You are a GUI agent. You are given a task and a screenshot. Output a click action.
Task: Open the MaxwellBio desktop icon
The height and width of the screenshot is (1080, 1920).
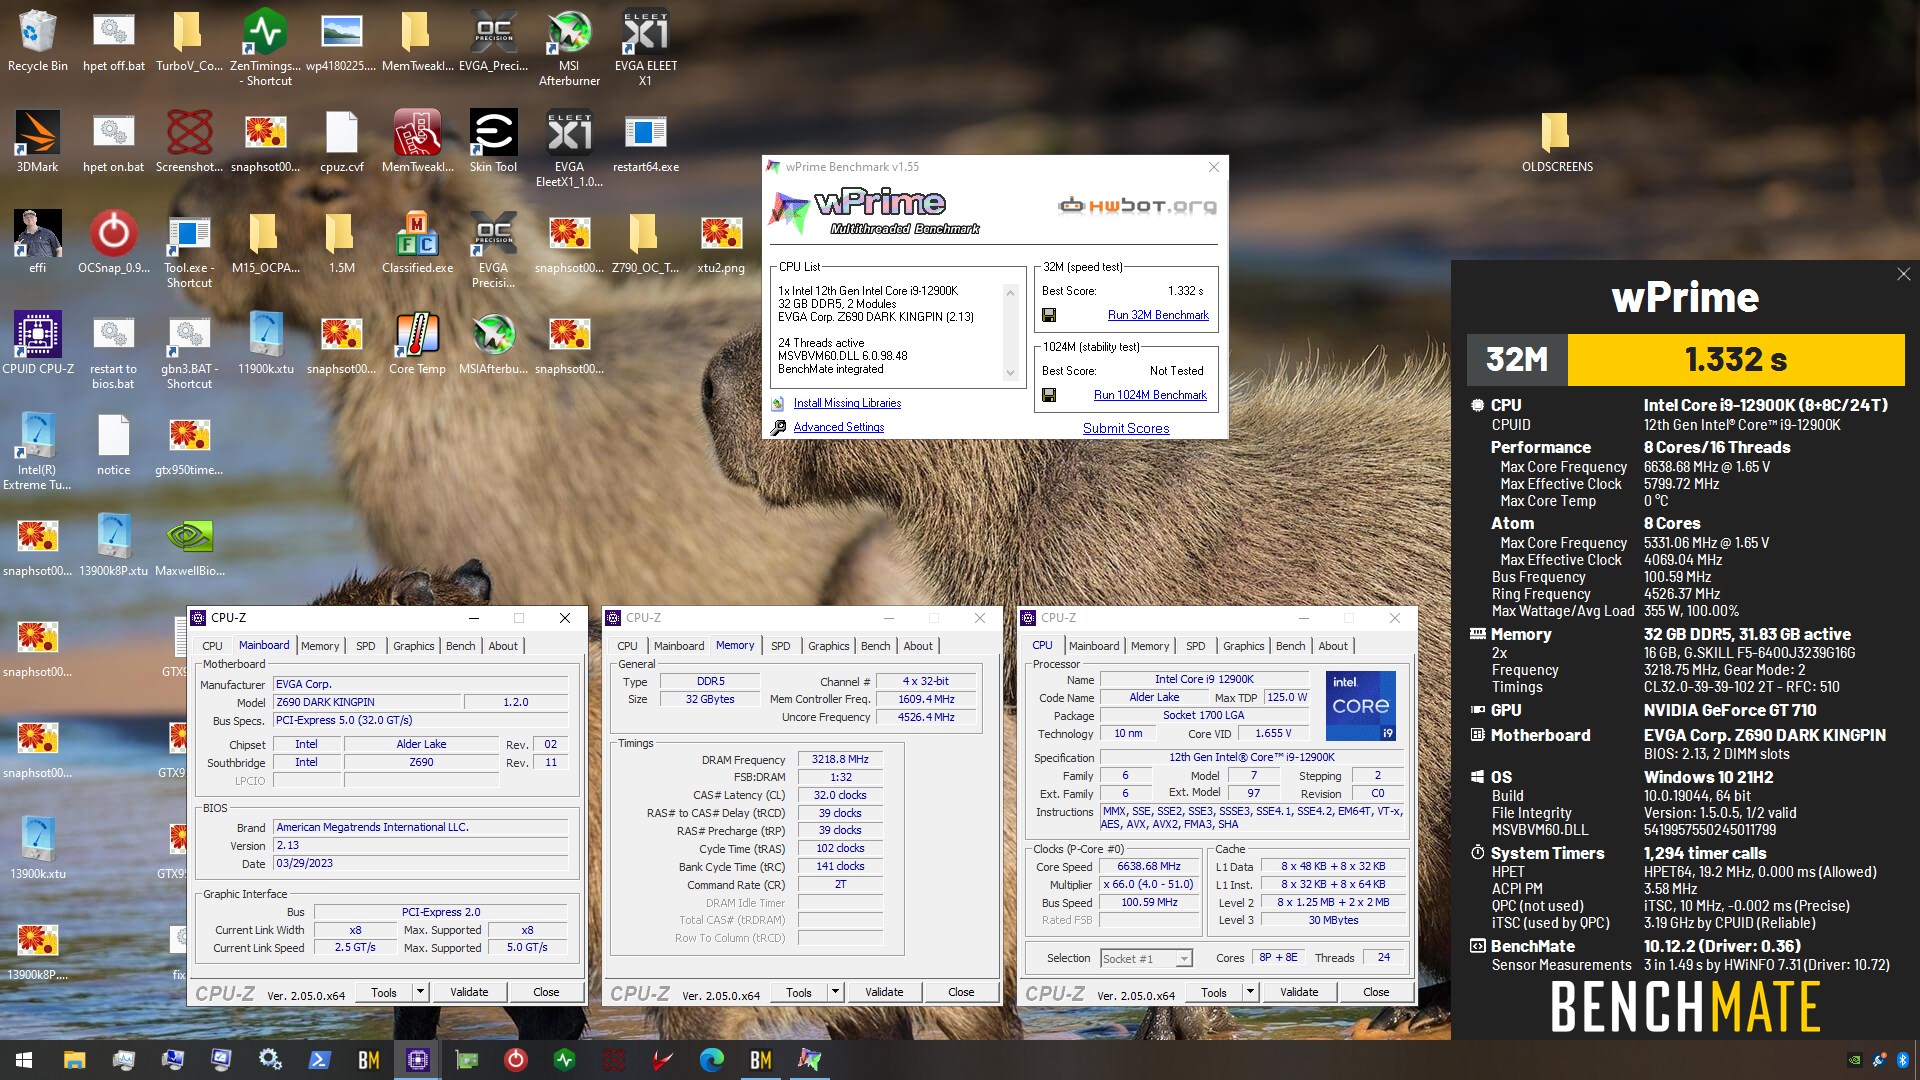pos(189,546)
